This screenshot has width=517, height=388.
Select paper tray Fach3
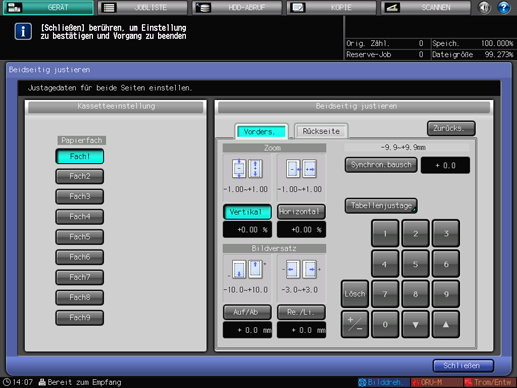[80, 196]
